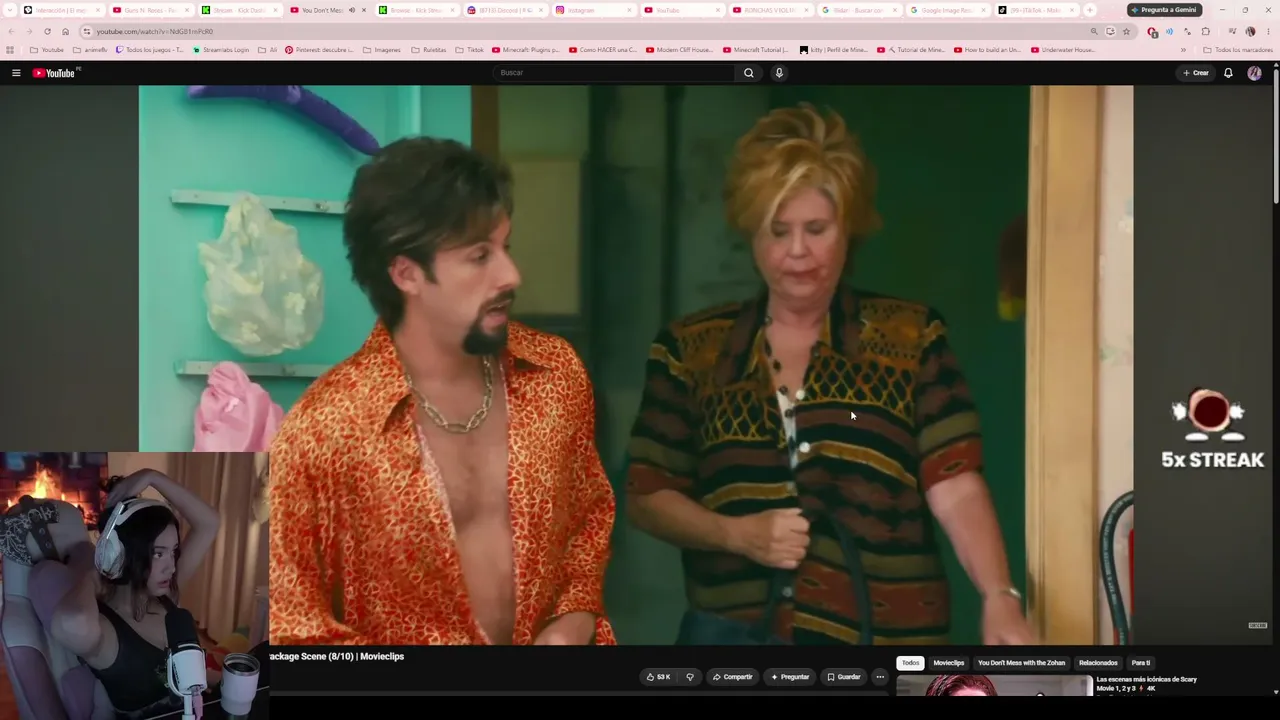The image size is (1280, 720).
Task: Open the Modern Cliff House bookmark
Action: 679,50
